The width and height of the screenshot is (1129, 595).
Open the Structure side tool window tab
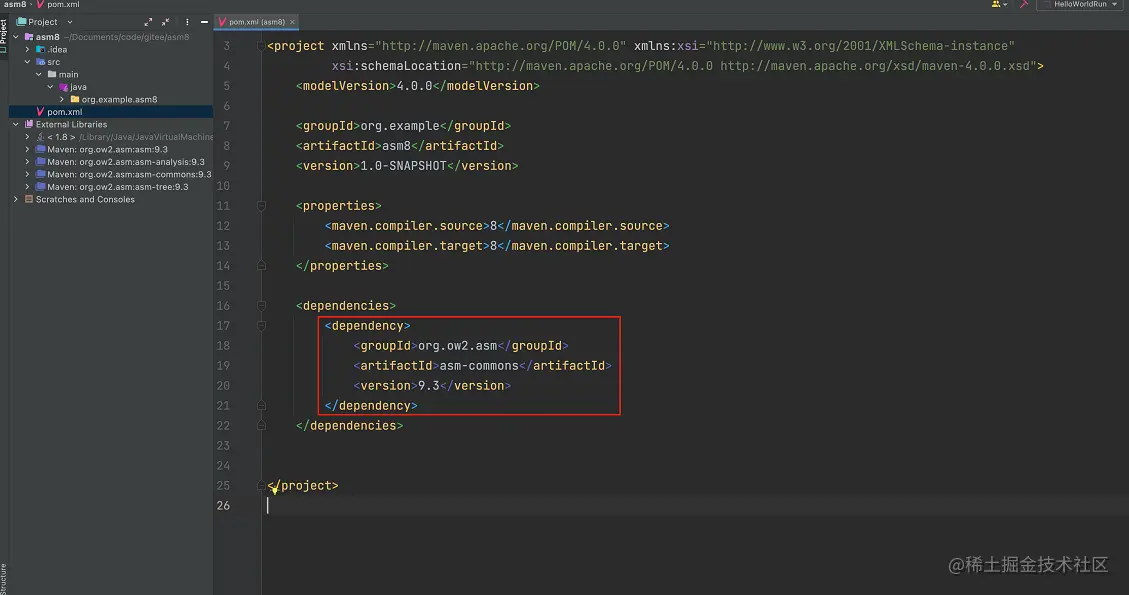pyautogui.click(x=4, y=578)
